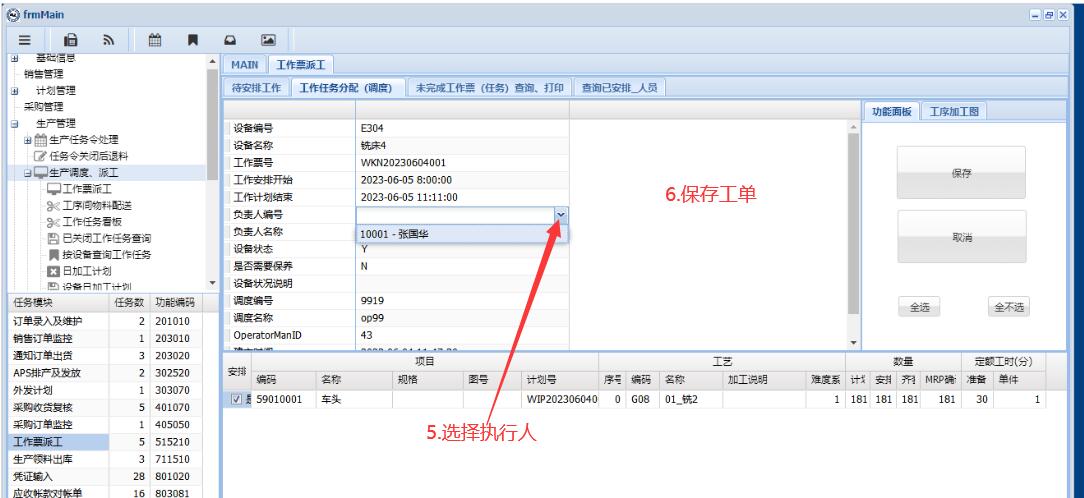Switch to the 工序加工图 tab
The height and width of the screenshot is (498, 1084).
pos(954,111)
